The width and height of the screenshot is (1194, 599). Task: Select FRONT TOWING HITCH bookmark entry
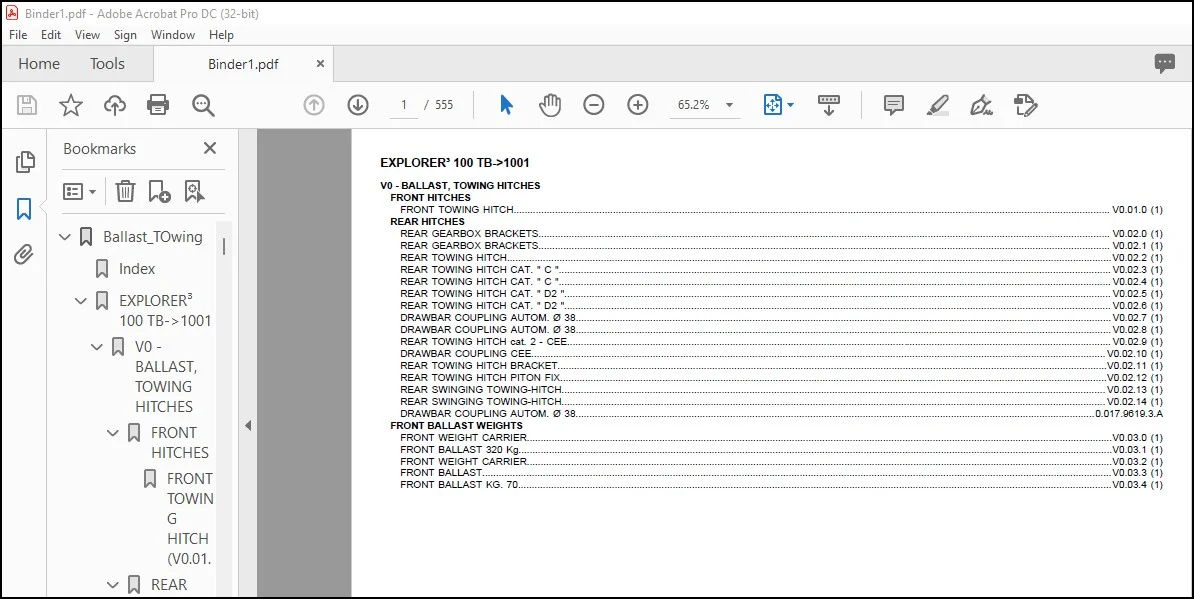tap(190, 518)
